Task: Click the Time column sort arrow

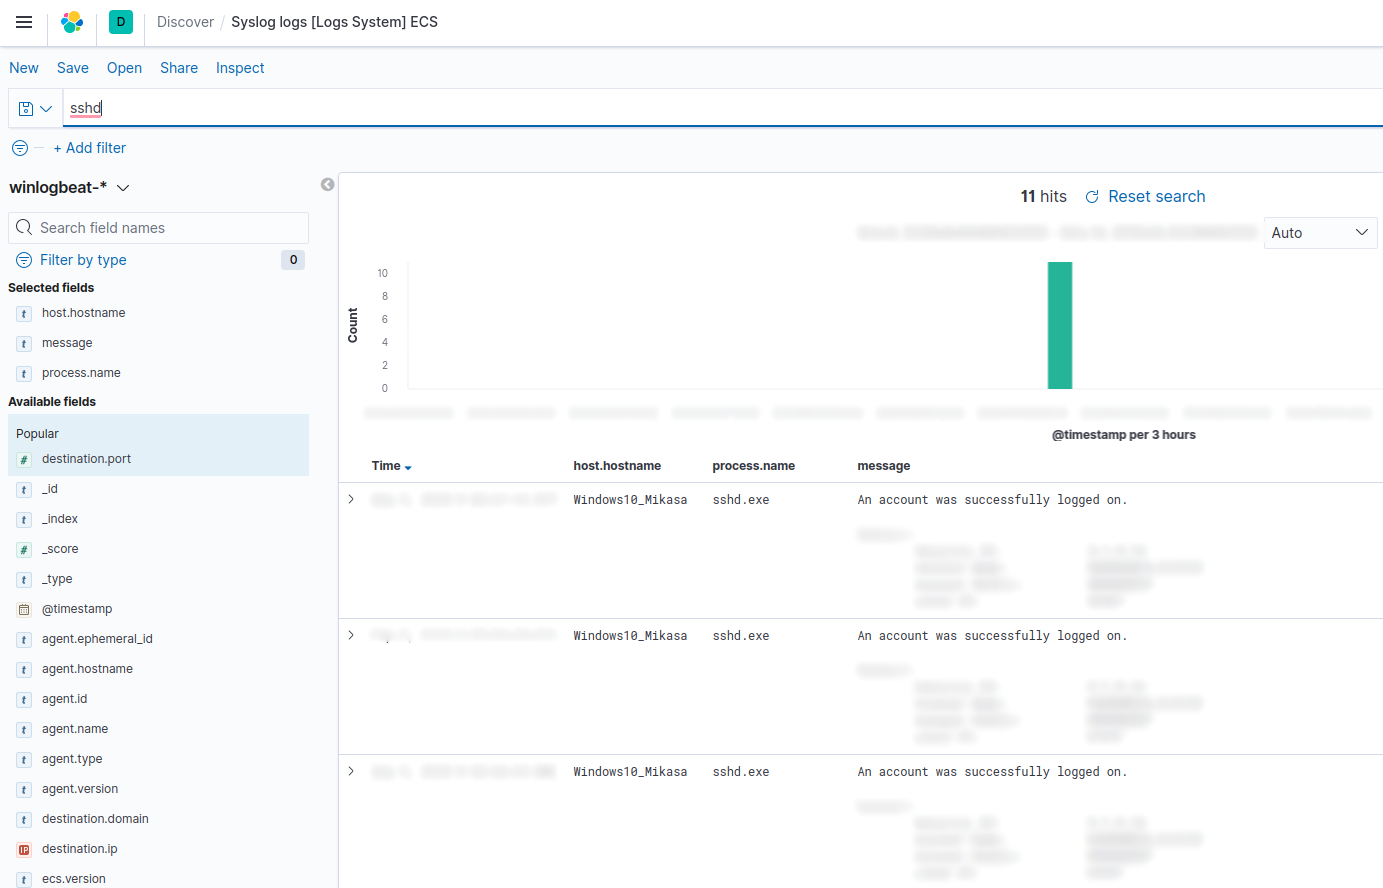Action: [x=408, y=467]
